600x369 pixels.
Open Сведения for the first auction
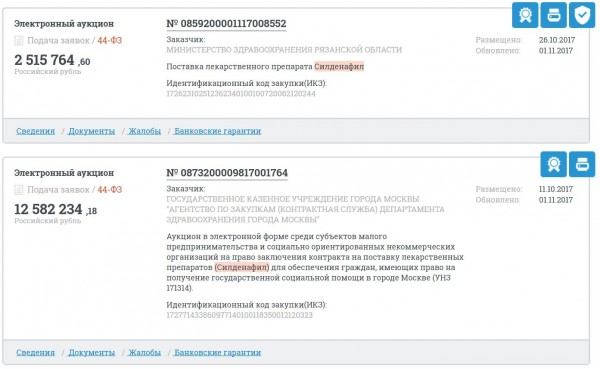[x=35, y=131]
